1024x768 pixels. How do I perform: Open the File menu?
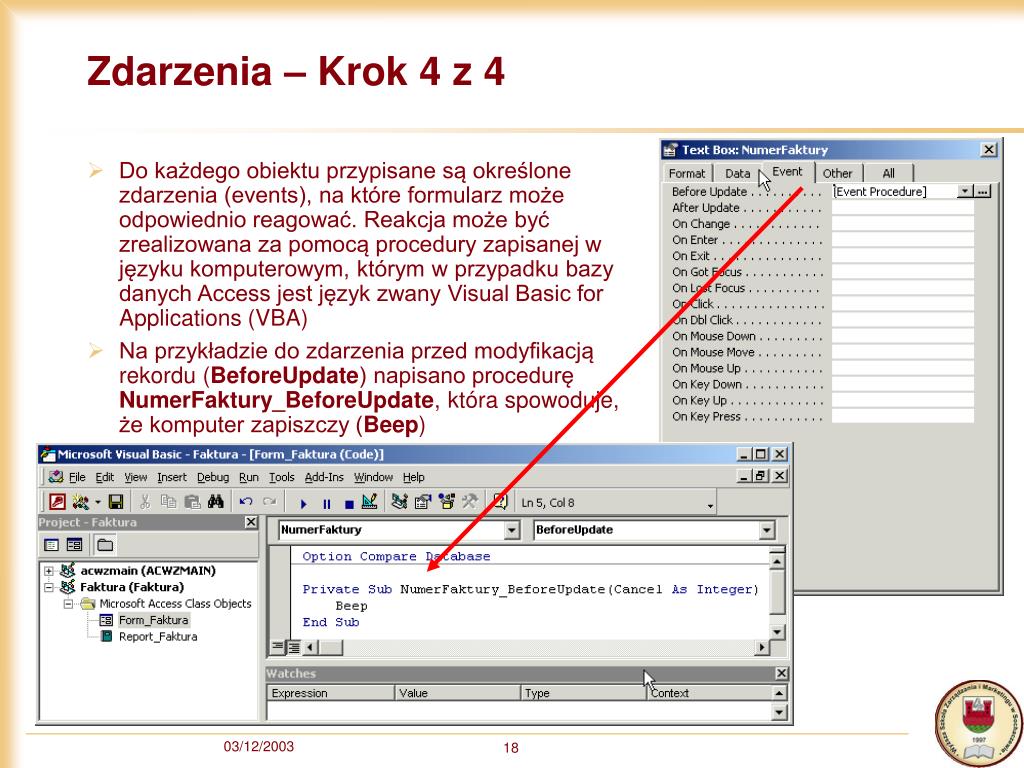coord(77,477)
